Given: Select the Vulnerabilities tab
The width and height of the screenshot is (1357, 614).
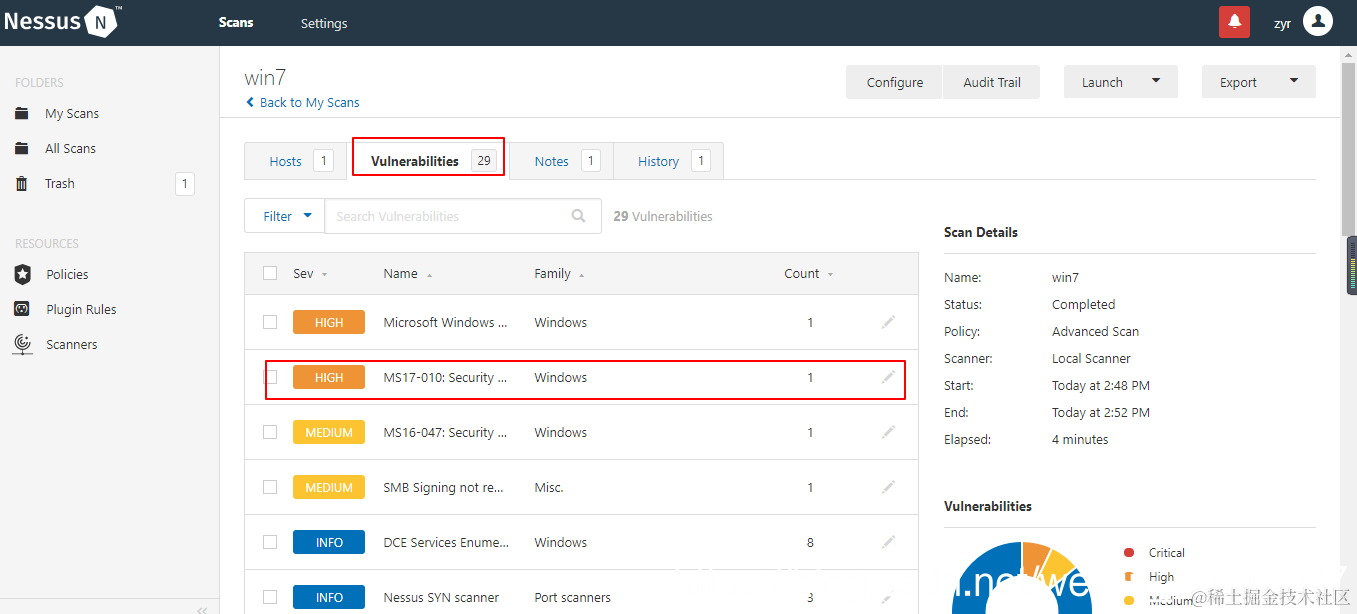Looking at the screenshot, I should [428, 160].
